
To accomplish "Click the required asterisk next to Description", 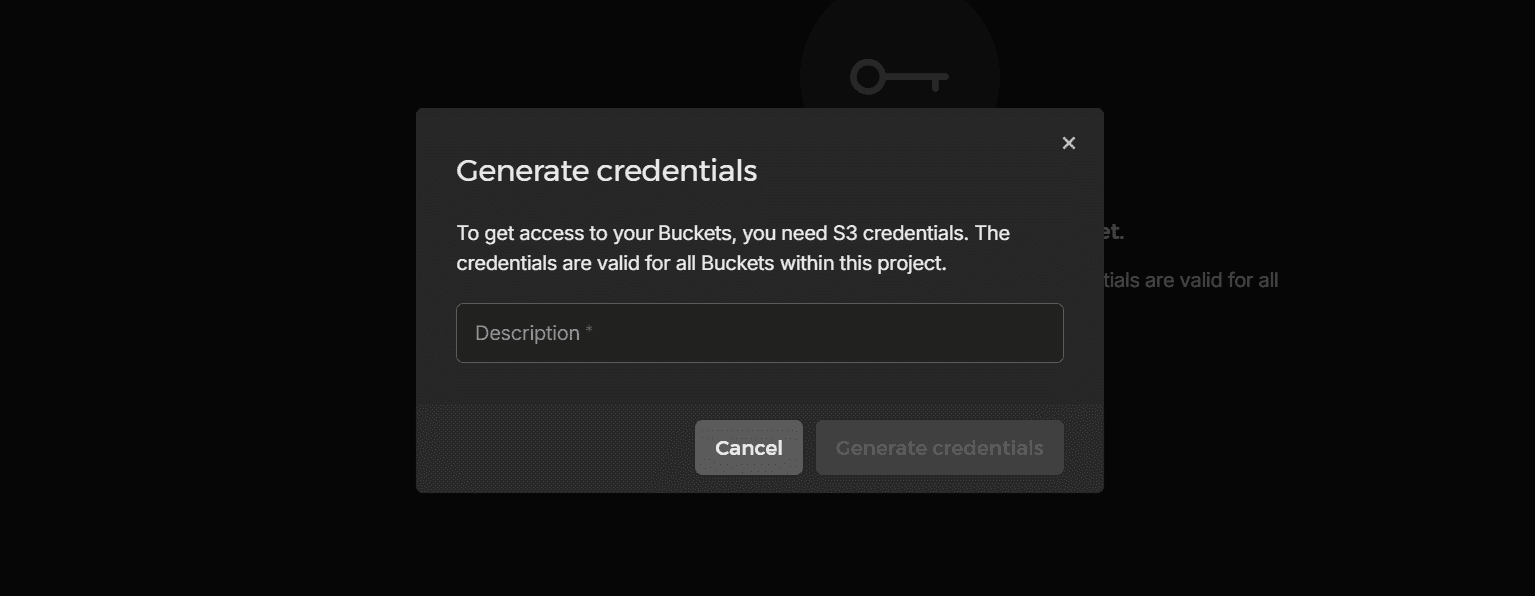I will (x=590, y=328).
